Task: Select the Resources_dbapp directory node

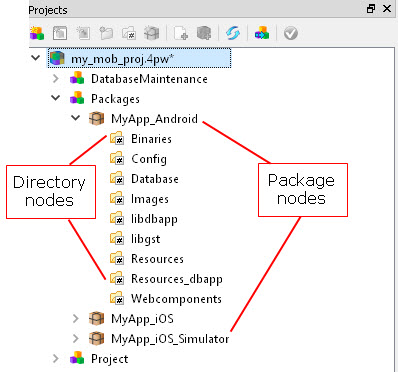Action: click(177, 279)
